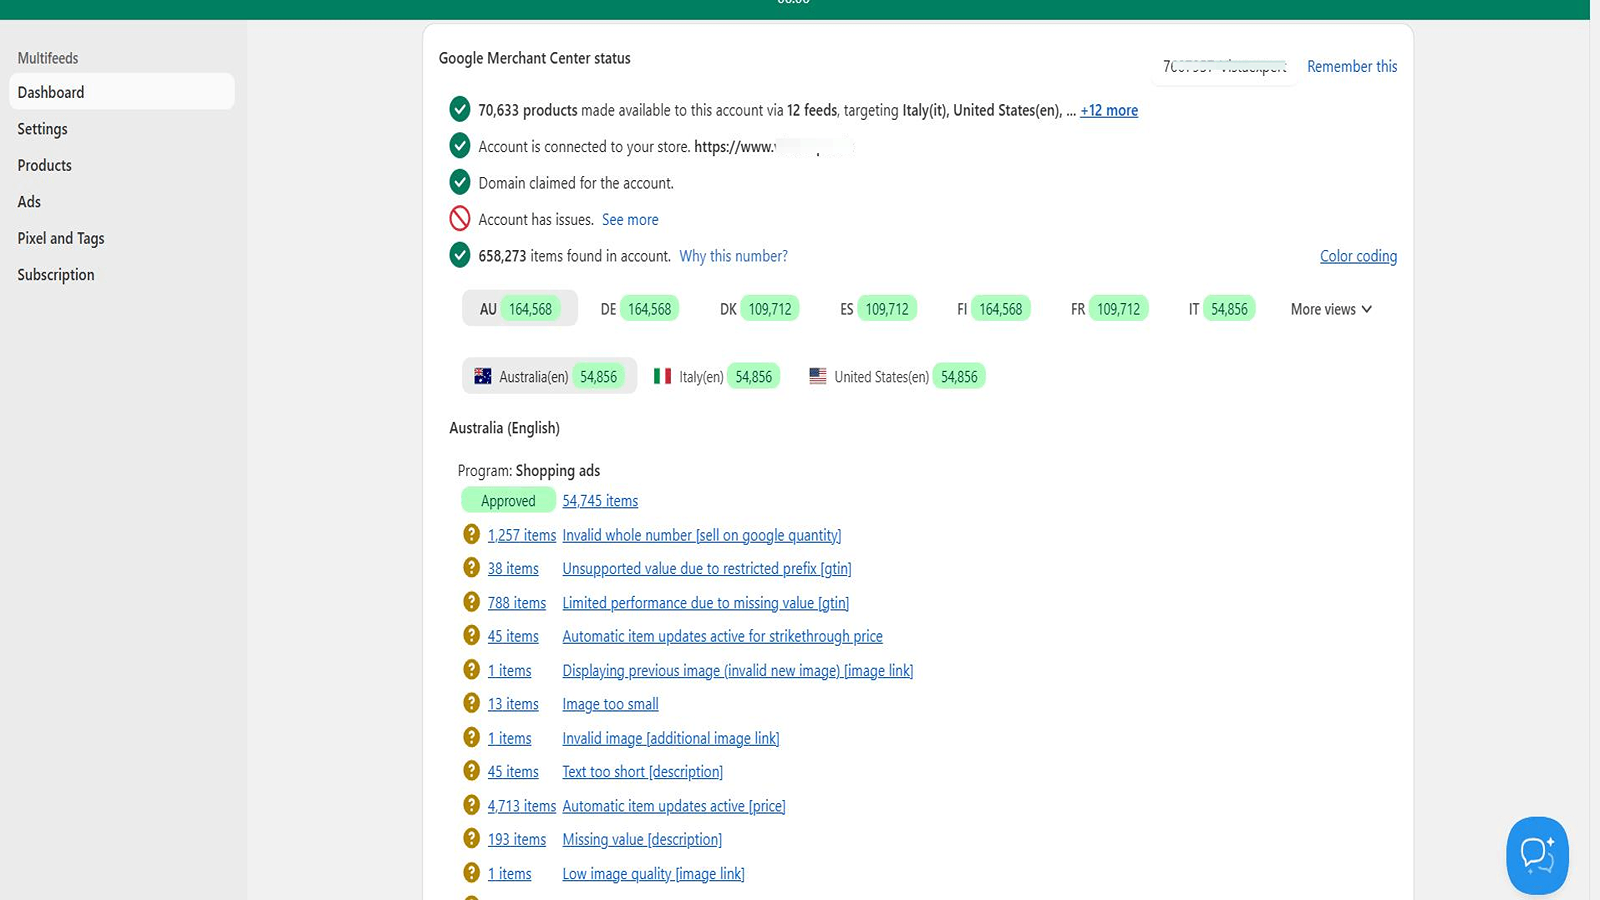Select the FR 109,712 country tab
The image size is (1600, 900).
[x=1108, y=308]
